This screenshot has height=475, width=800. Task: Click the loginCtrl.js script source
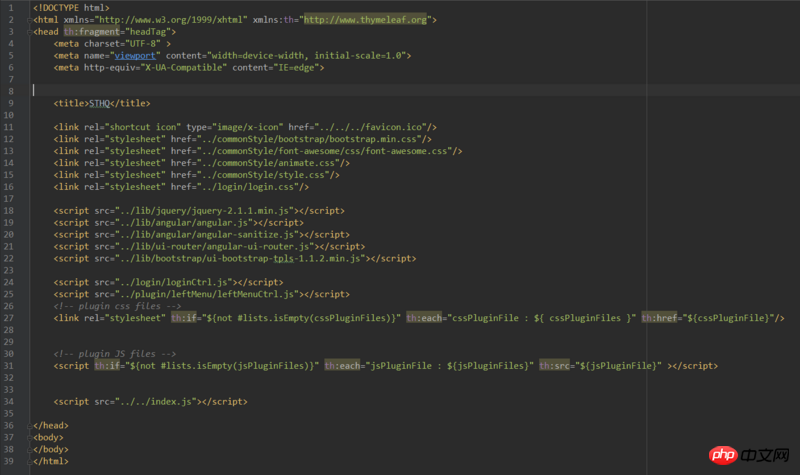point(176,282)
